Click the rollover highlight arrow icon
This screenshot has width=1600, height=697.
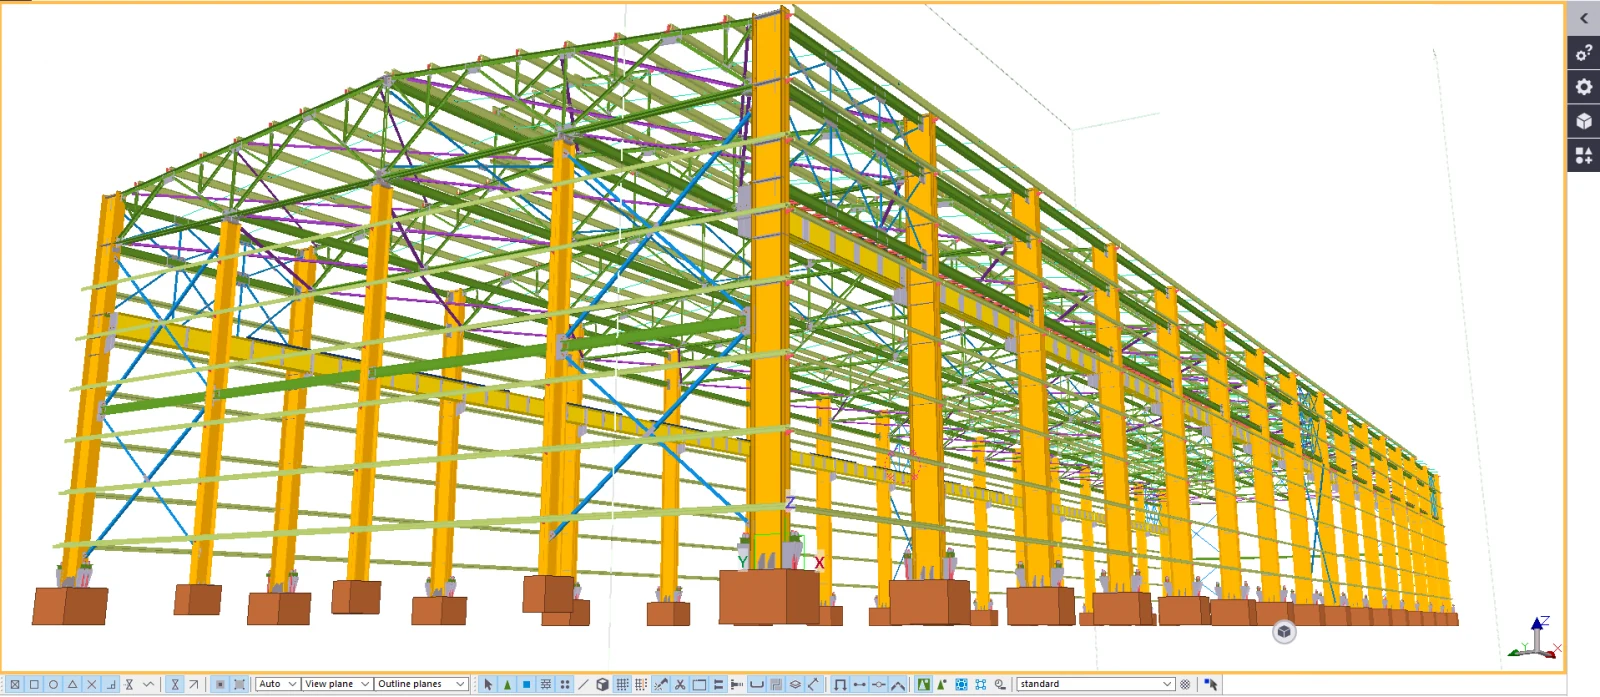pyautogui.click(x=1211, y=684)
